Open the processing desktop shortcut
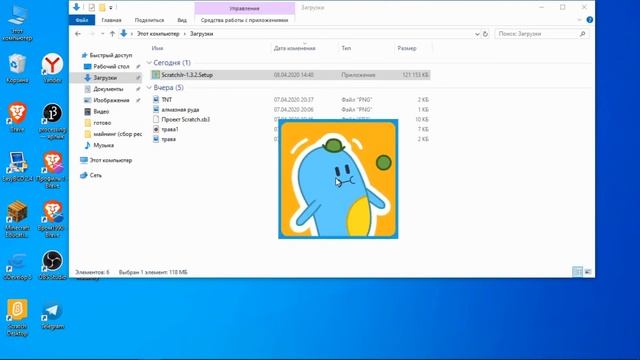Screen dimensions: 640x360 pyautogui.click(x=52, y=120)
